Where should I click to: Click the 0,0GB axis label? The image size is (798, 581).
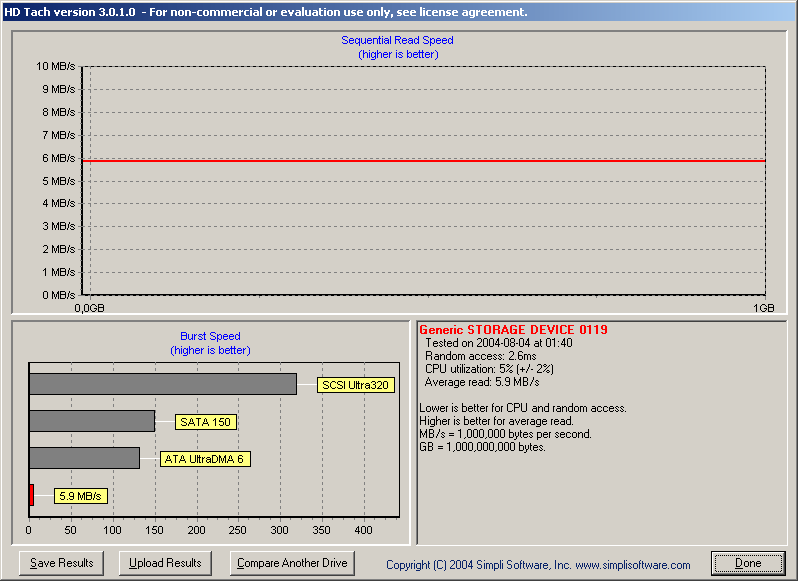pyautogui.click(x=90, y=308)
